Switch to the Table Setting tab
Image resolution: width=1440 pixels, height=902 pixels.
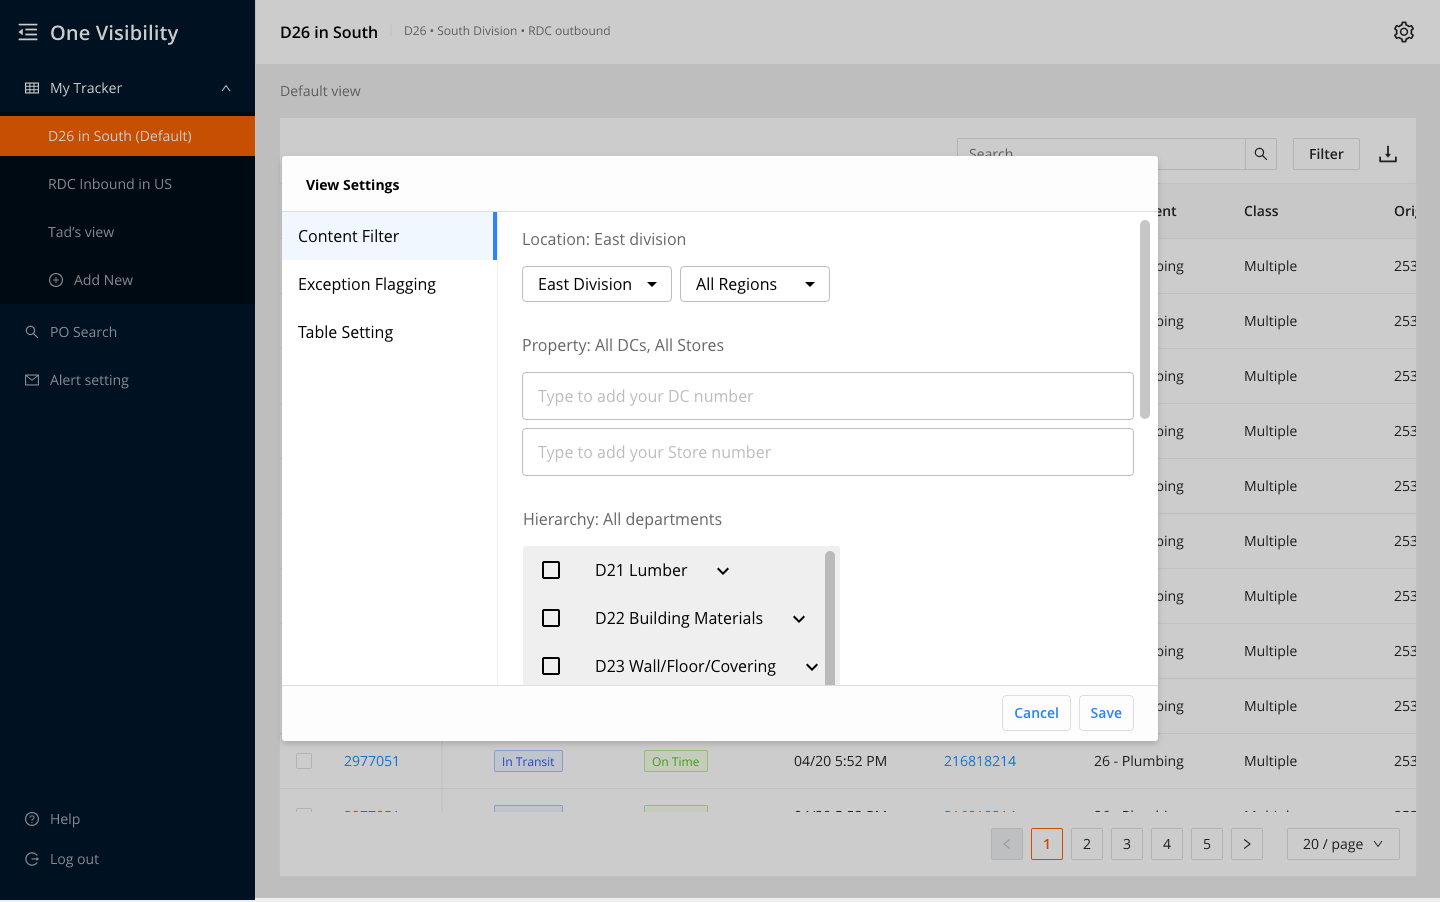(389, 332)
